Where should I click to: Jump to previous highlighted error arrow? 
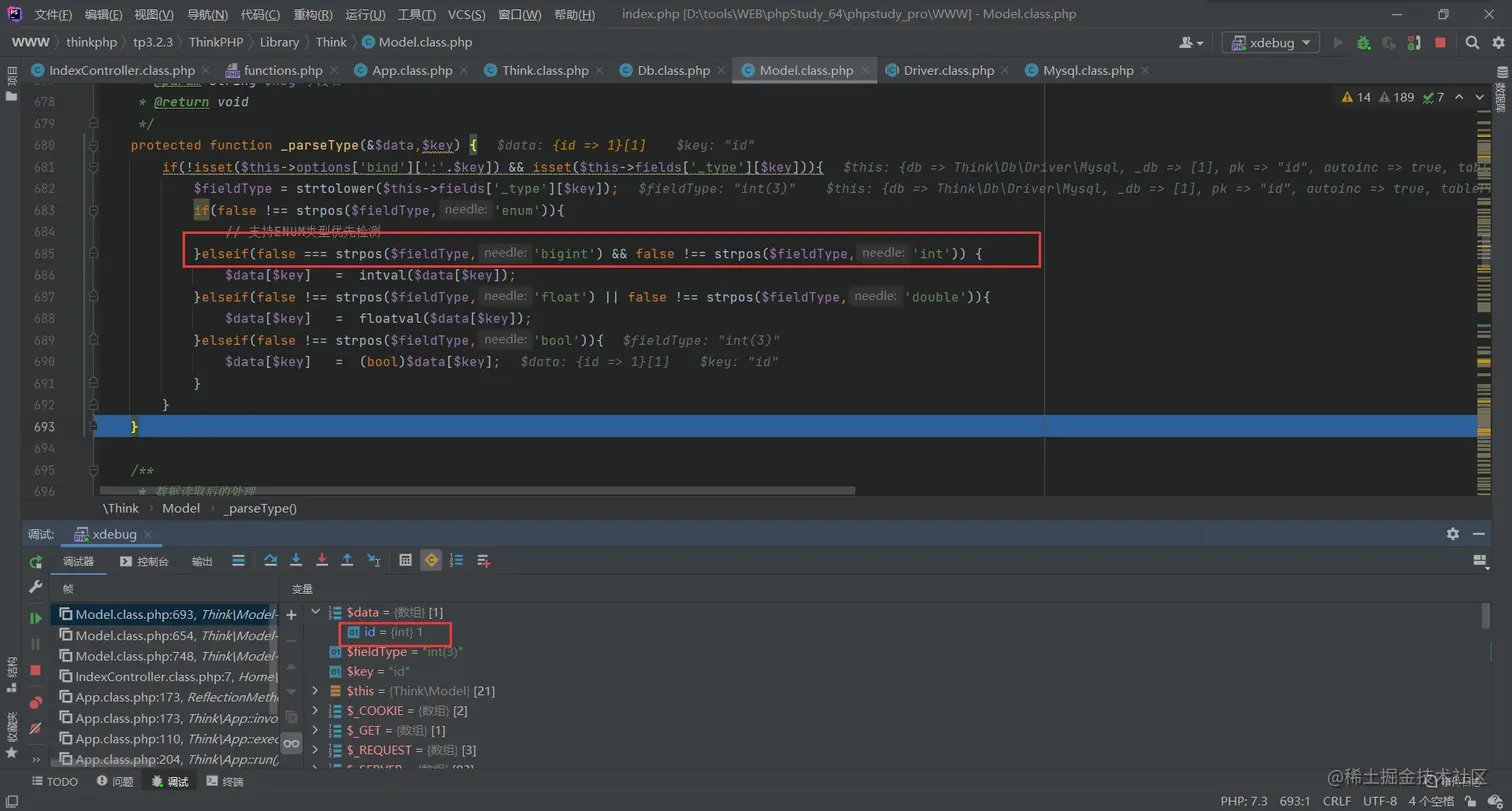[1458, 97]
